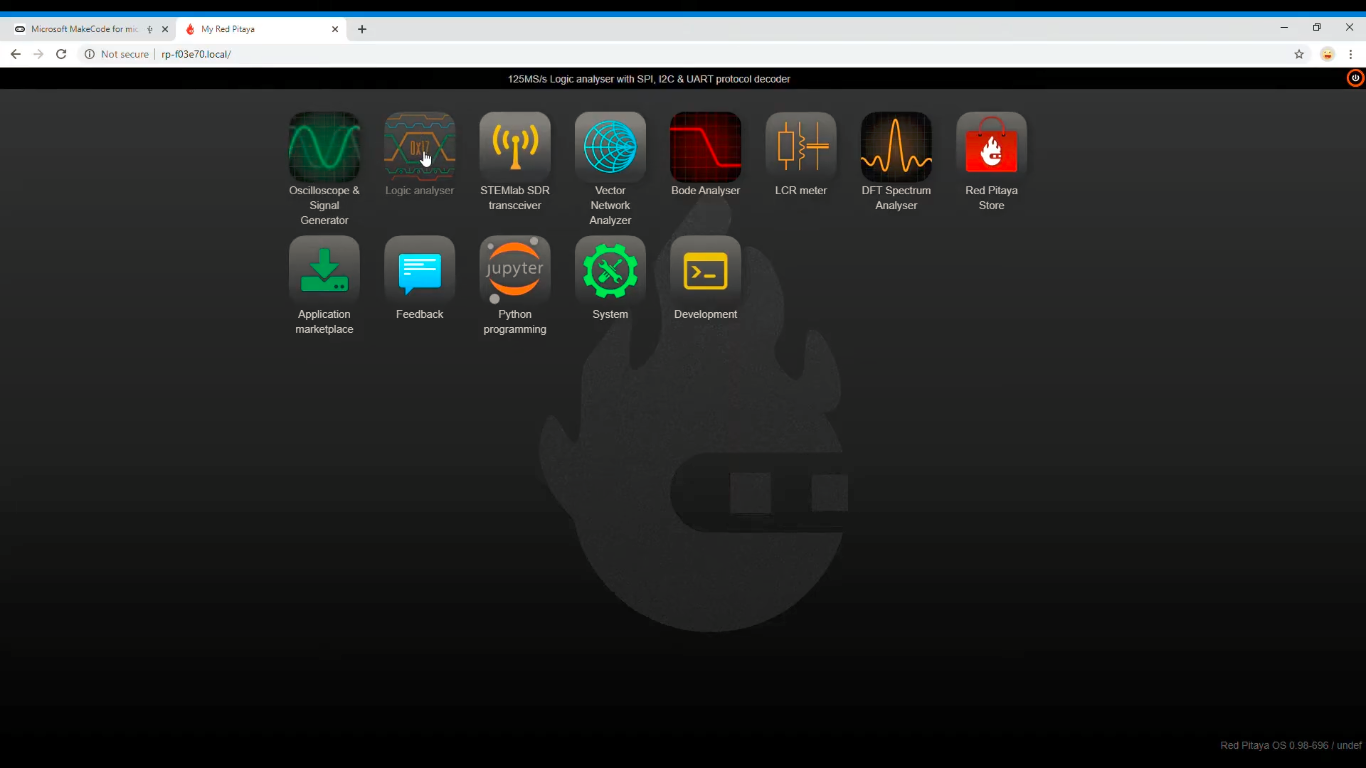The image size is (1366, 768).
Task: Start the Vector Network Analyzer
Action: (x=610, y=147)
